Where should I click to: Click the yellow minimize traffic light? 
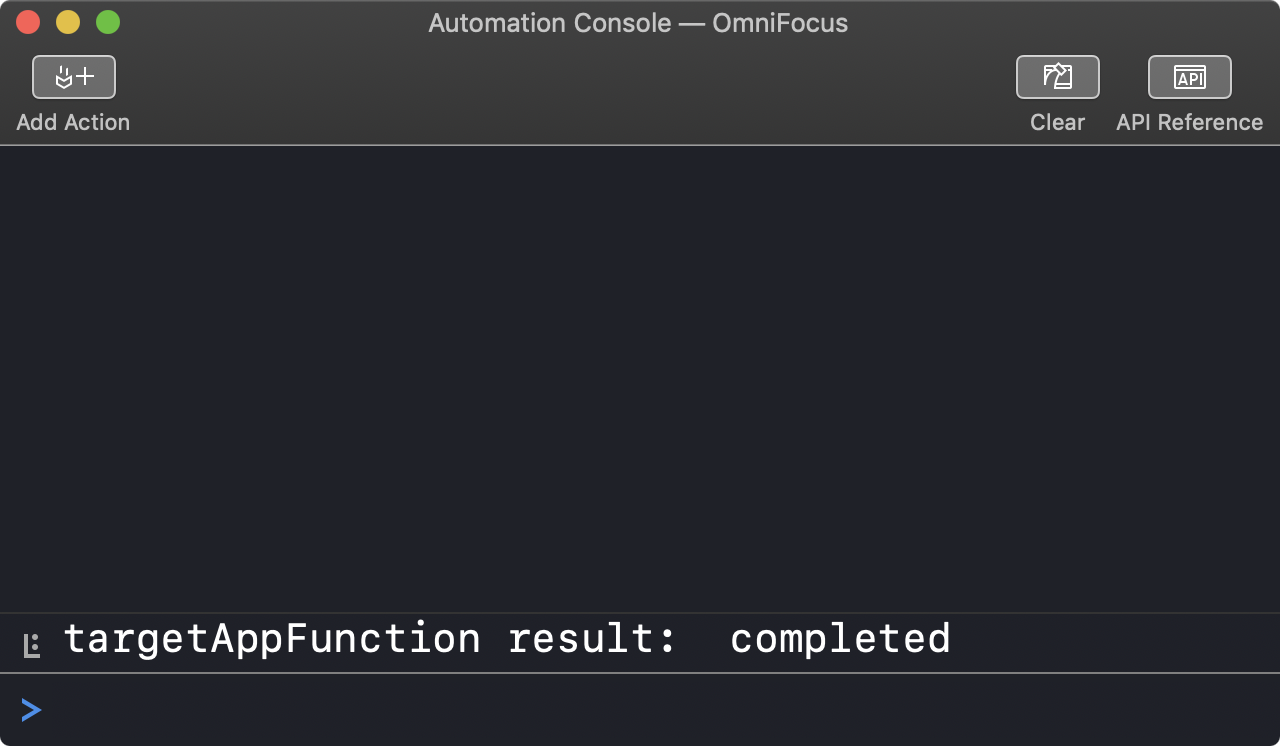click(67, 21)
